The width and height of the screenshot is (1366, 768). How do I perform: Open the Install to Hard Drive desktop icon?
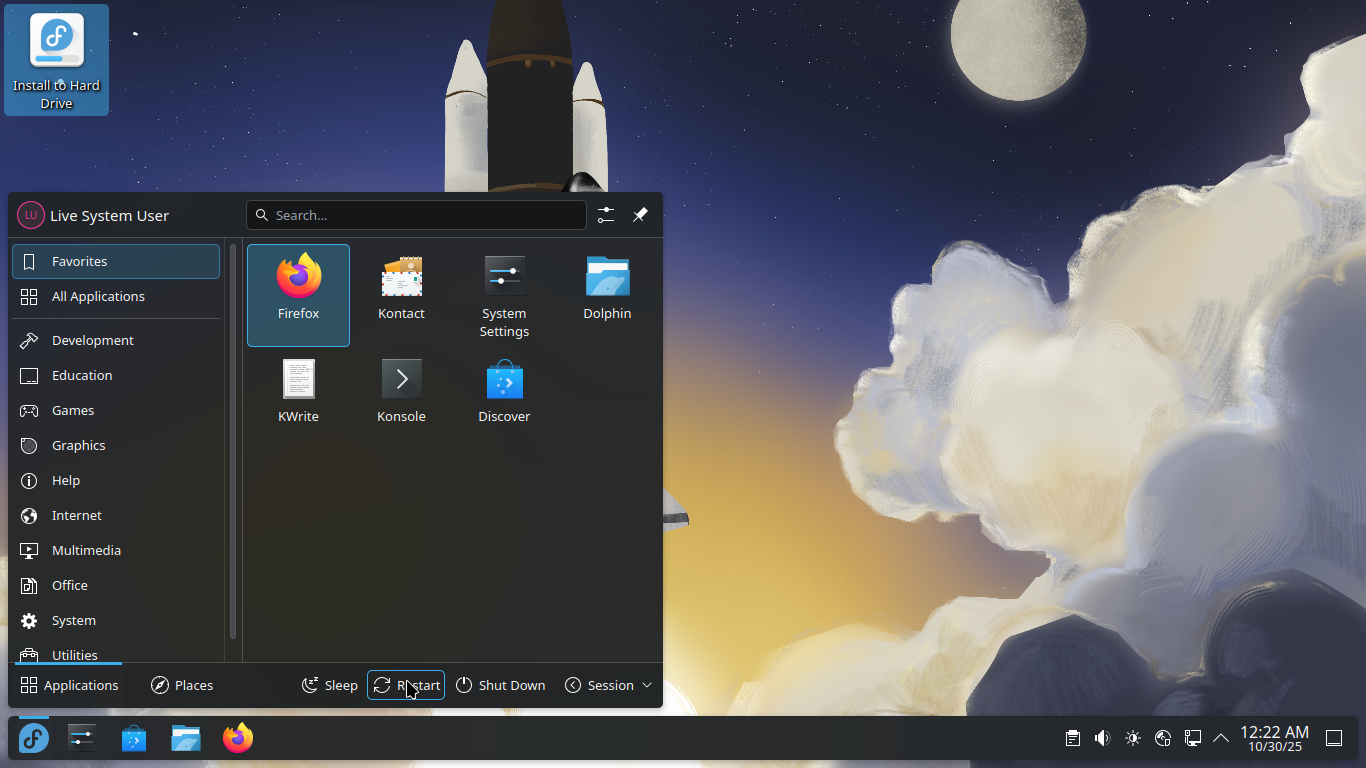pos(56,60)
